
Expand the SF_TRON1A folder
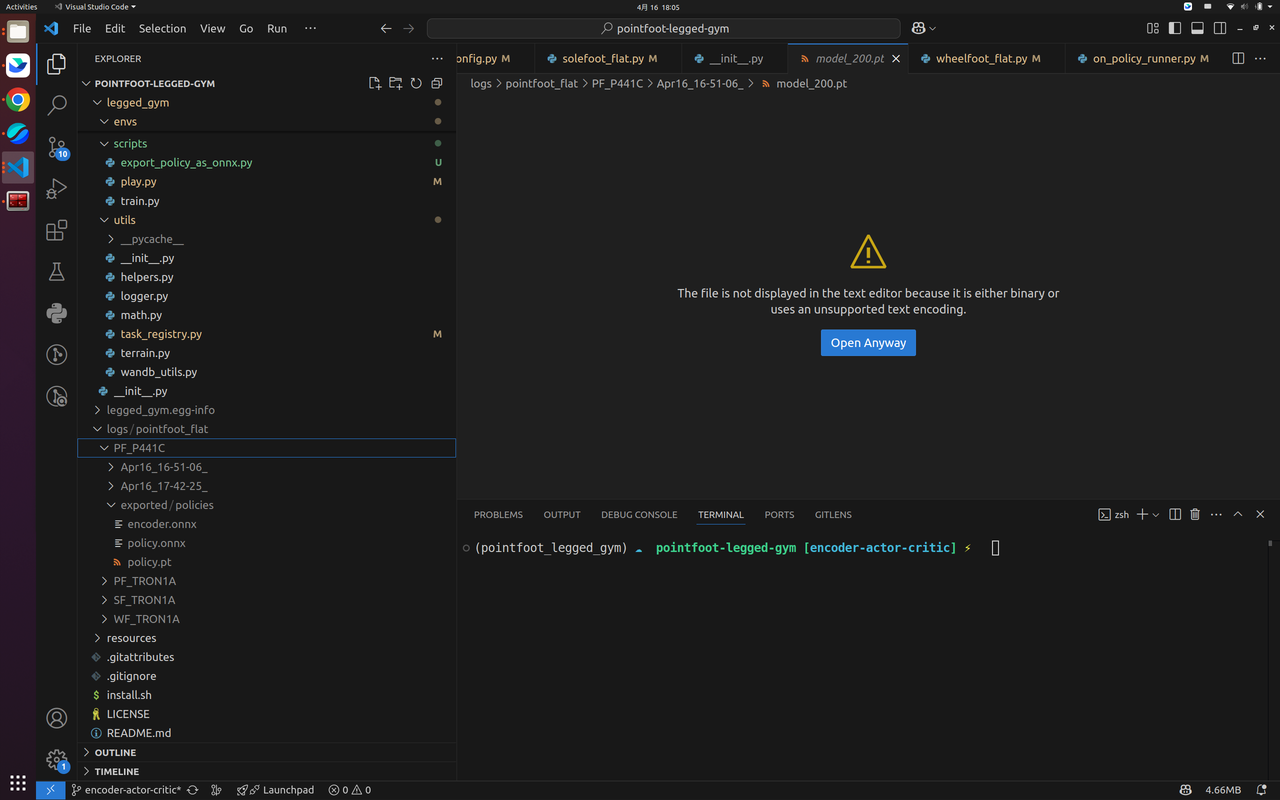click(266, 600)
